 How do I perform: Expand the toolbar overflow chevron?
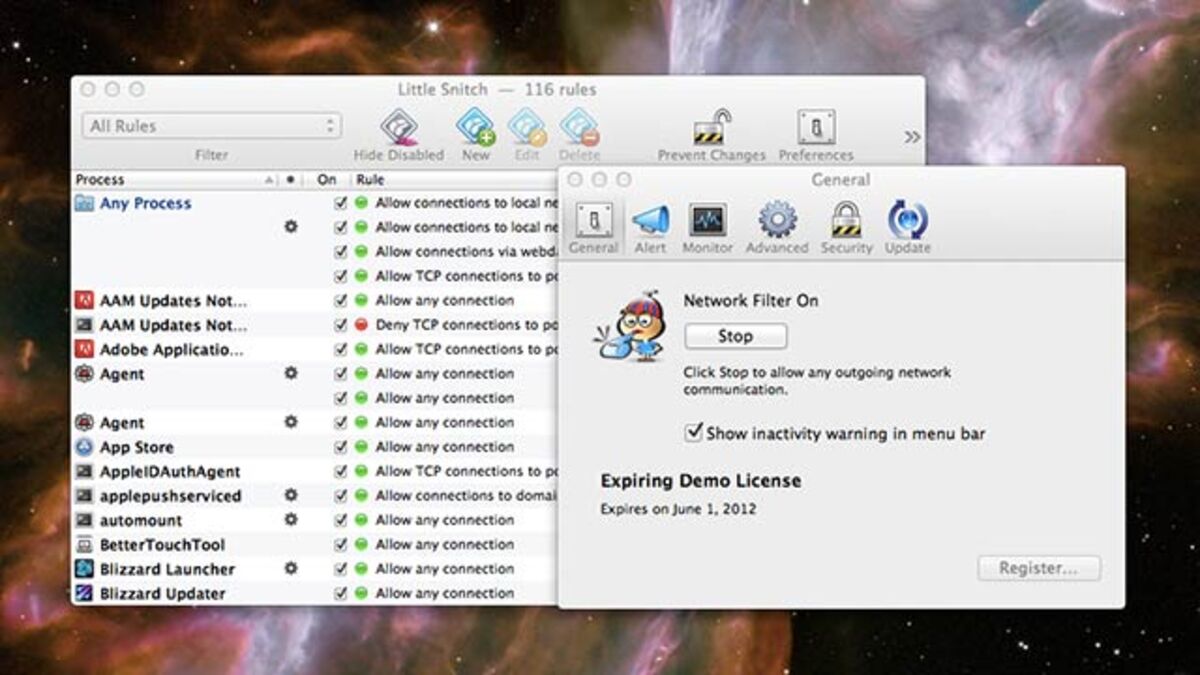pos(912,137)
